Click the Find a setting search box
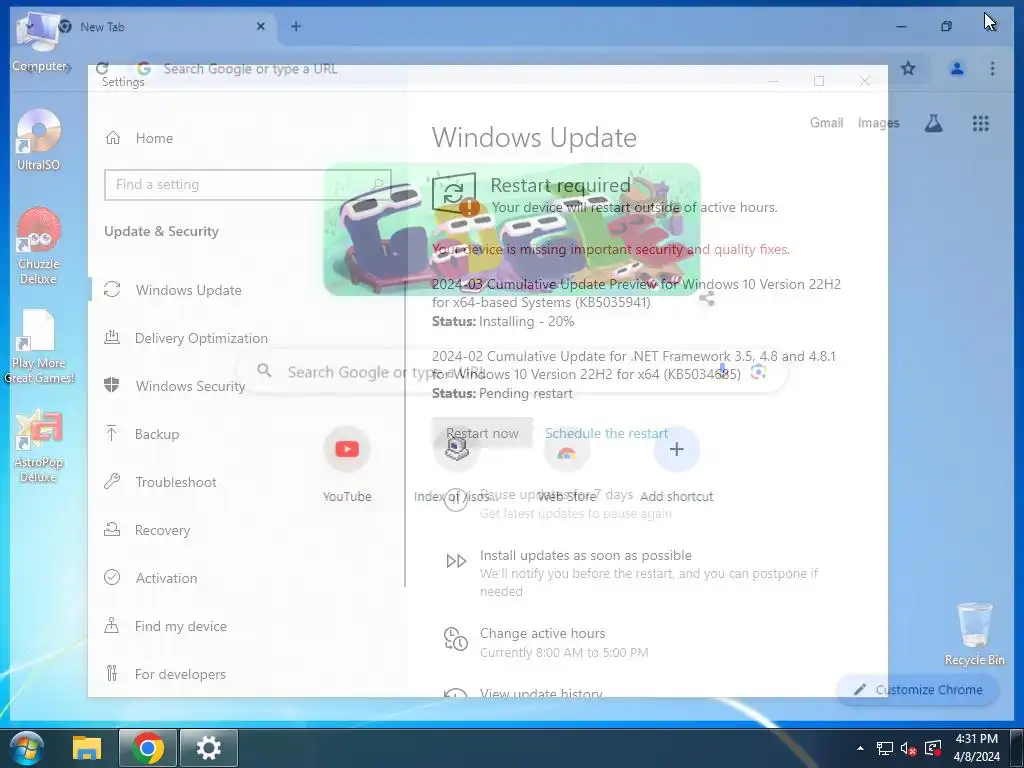1024x768 pixels. pos(248,185)
